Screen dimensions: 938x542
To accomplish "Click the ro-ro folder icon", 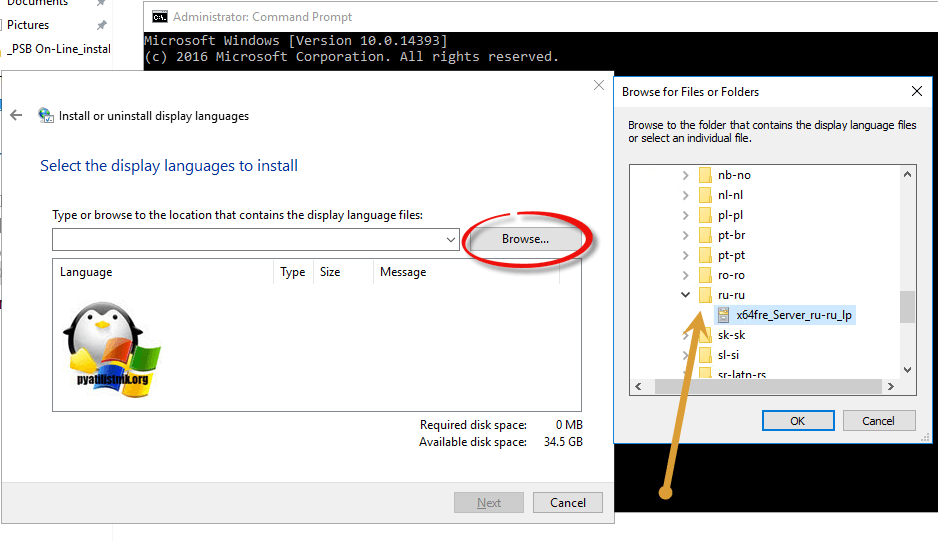I will point(705,275).
